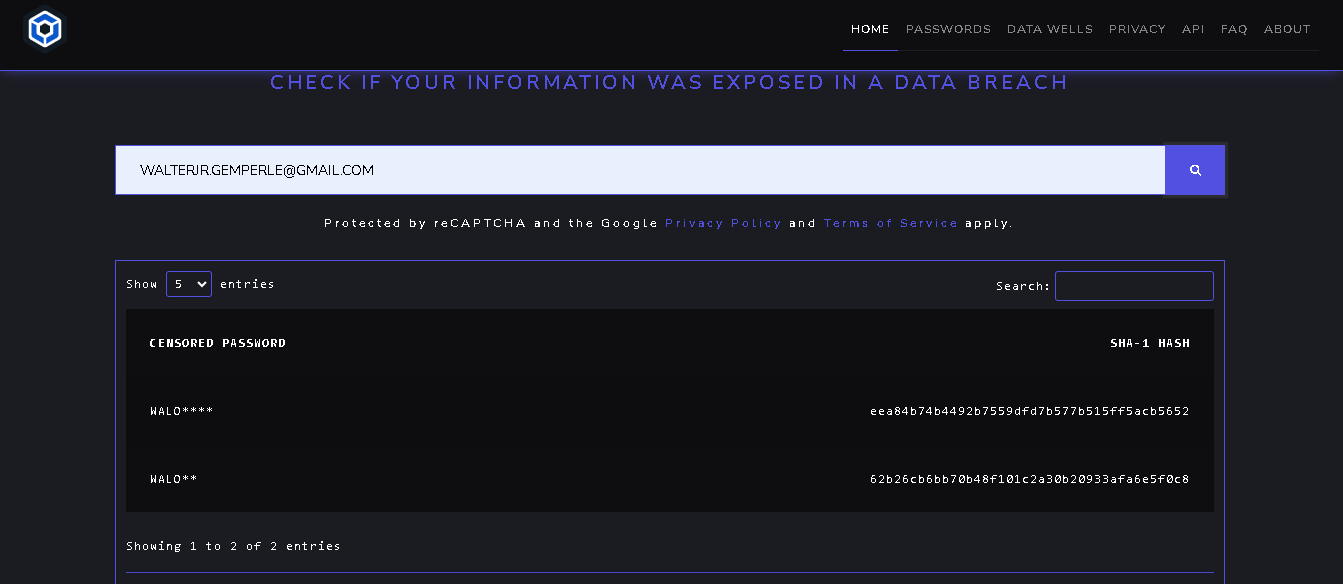Sort by CENSORED PASSWORD column header

[x=218, y=343]
